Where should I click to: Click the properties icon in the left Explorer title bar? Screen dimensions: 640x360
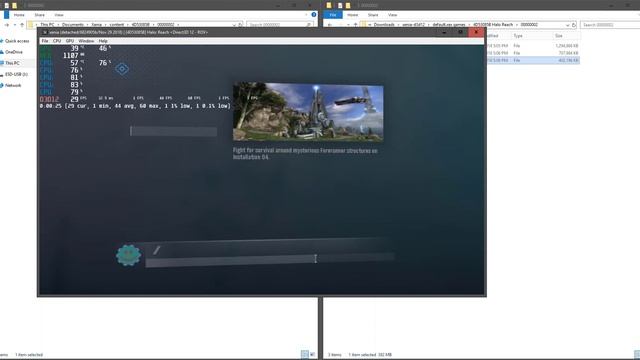pyautogui.click(x=7, y=5)
